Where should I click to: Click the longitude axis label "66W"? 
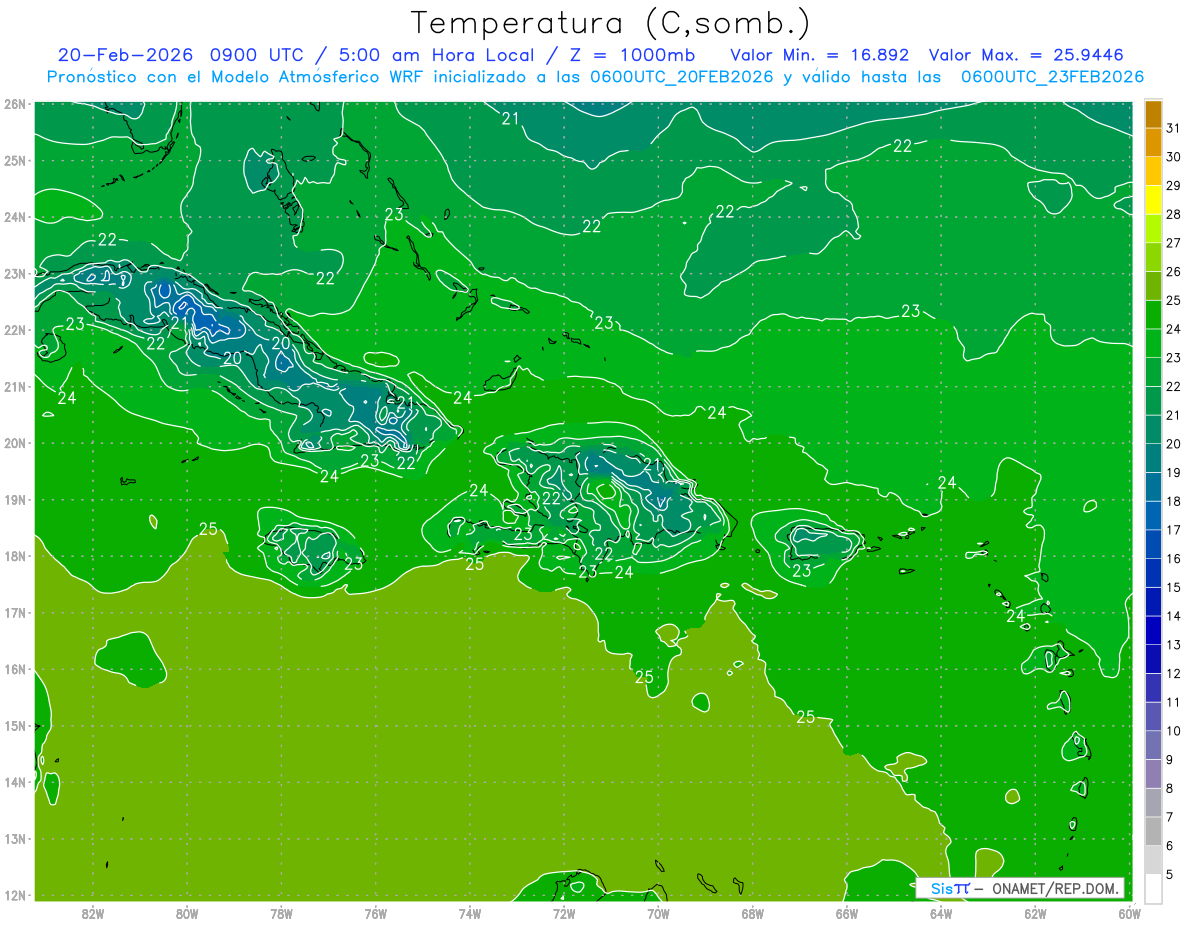pos(847,913)
